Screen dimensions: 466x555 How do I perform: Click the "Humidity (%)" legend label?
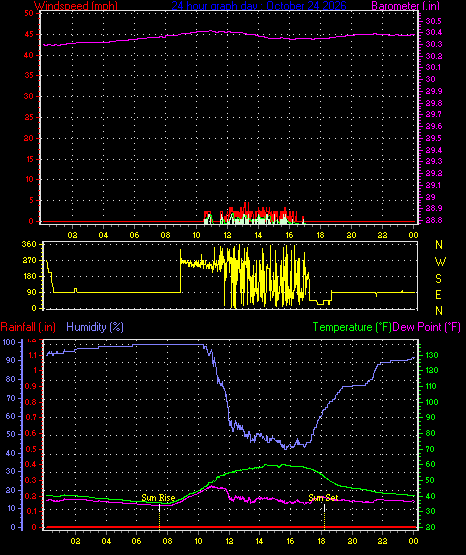point(95,327)
